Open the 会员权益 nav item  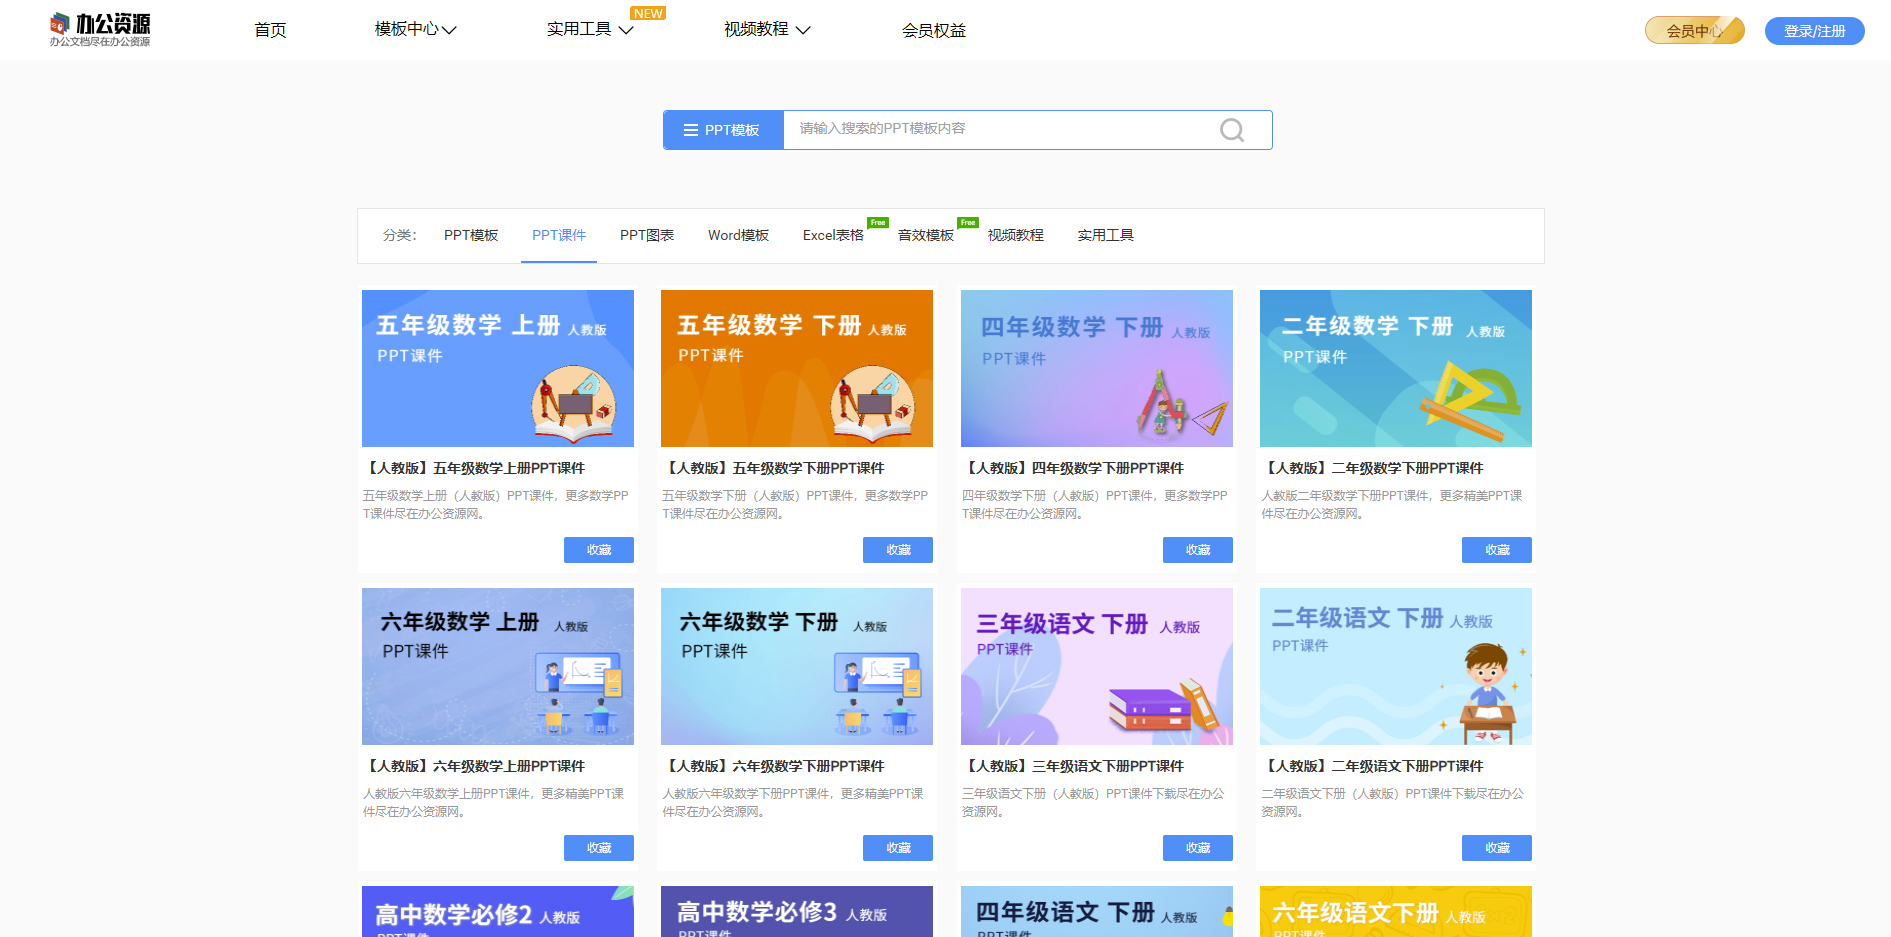click(x=934, y=30)
